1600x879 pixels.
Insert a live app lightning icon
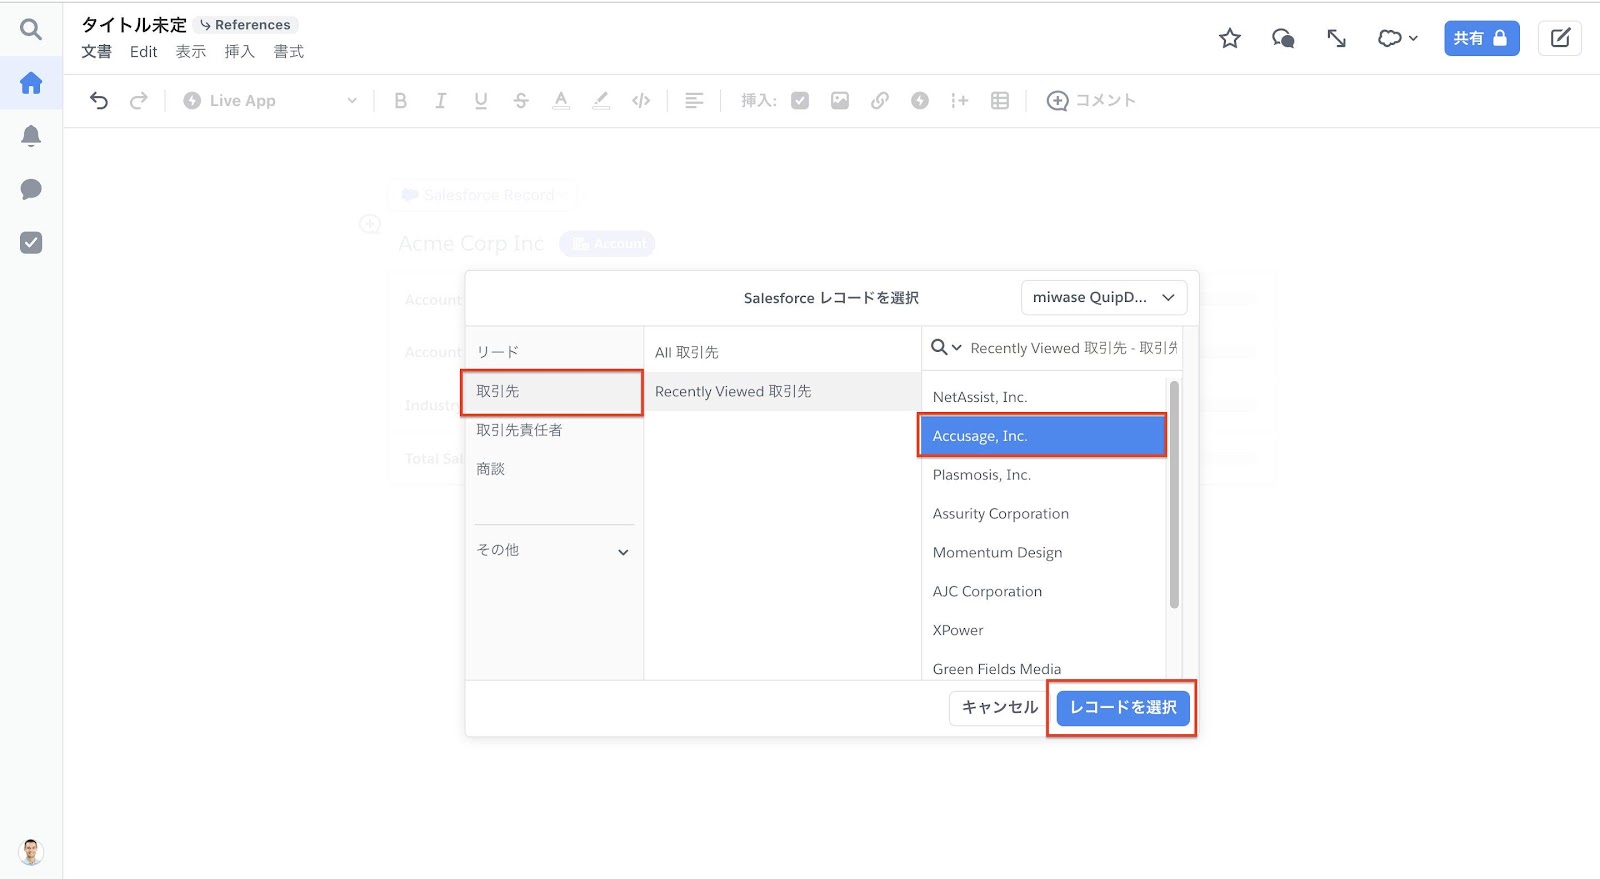pyautogui.click(x=920, y=100)
